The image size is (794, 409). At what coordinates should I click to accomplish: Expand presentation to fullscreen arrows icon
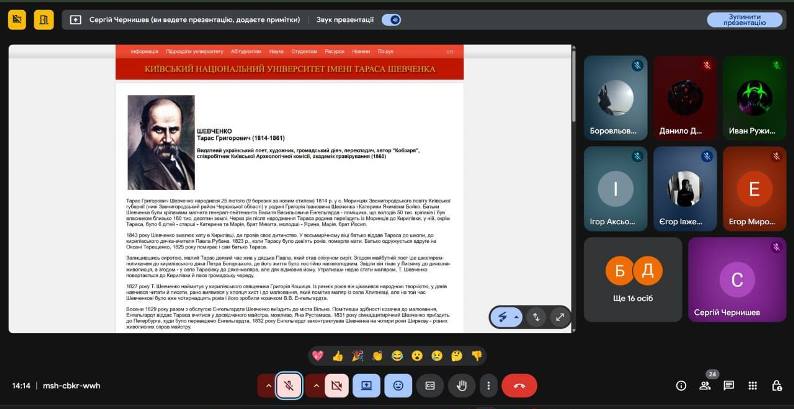[560, 317]
